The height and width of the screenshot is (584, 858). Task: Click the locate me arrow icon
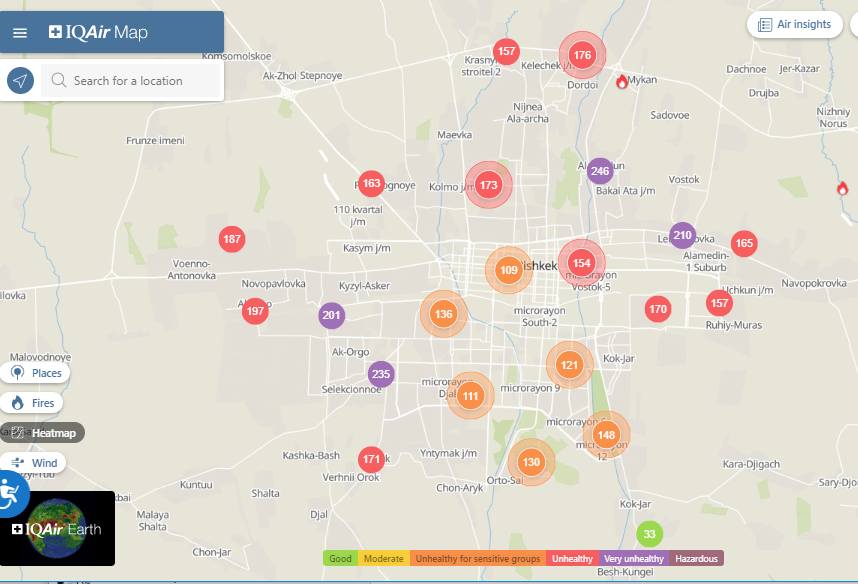(20, 81)
